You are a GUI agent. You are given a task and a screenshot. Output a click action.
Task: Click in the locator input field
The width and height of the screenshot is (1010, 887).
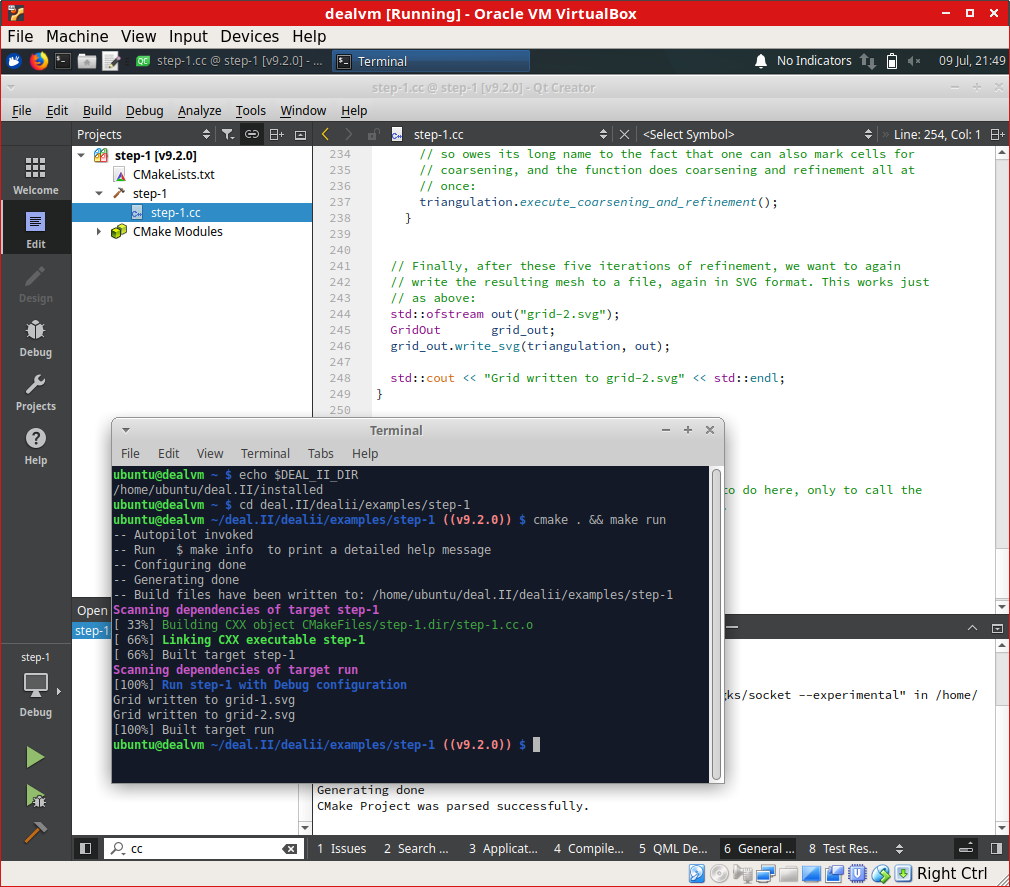(205, 848)
